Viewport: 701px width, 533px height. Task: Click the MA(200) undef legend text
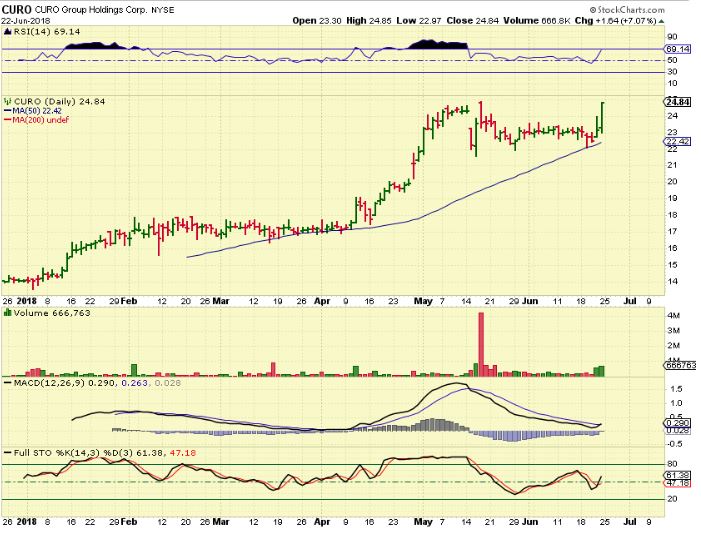point(41,120)
